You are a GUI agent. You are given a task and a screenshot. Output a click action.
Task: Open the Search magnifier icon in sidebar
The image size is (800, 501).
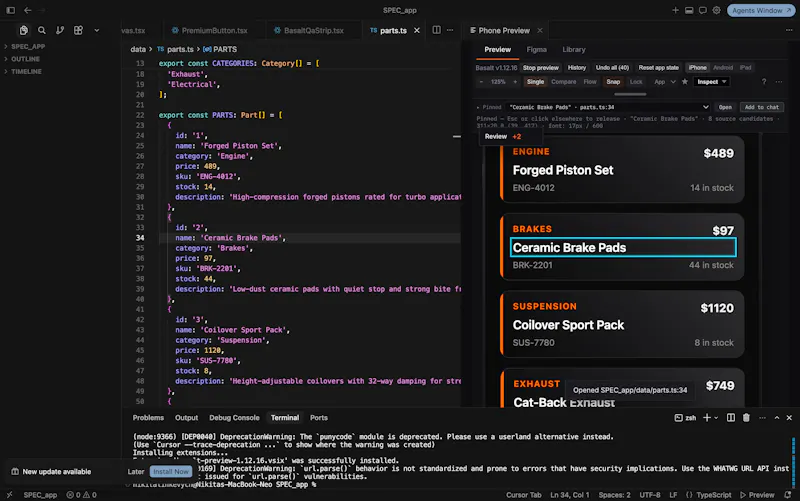tap(42, 31)
